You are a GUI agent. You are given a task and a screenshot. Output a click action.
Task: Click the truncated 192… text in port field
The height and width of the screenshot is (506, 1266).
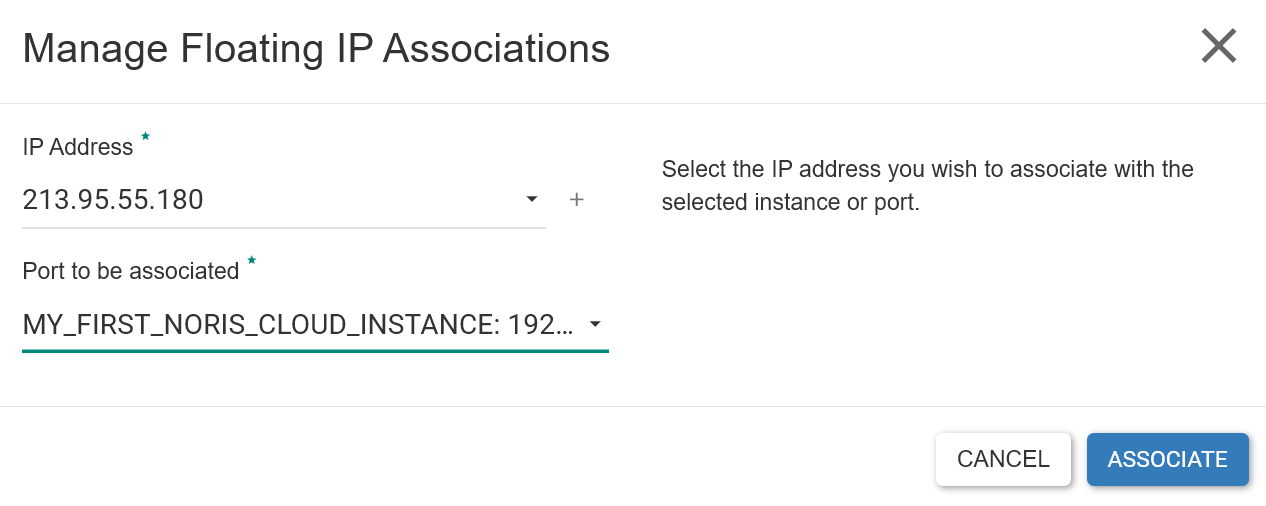541,324
